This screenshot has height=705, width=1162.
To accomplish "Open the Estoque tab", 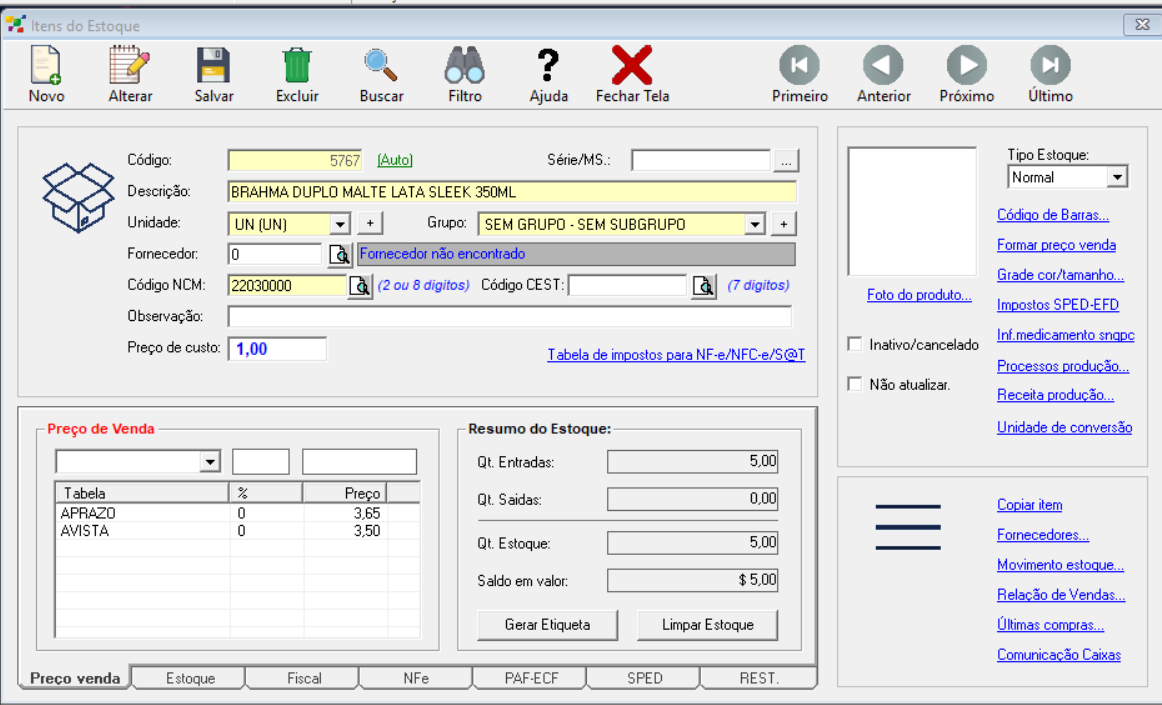I will (x=190, y=678).
